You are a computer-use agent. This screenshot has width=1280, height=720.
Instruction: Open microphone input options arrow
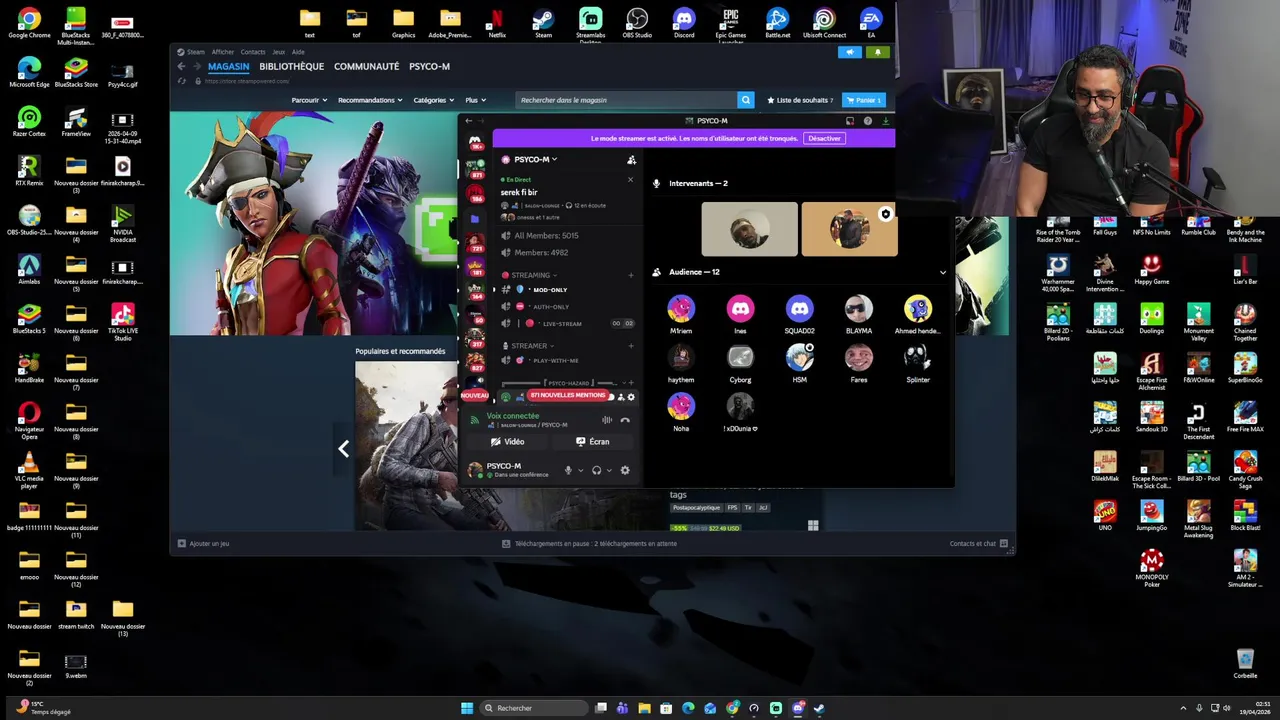point(580,470)
